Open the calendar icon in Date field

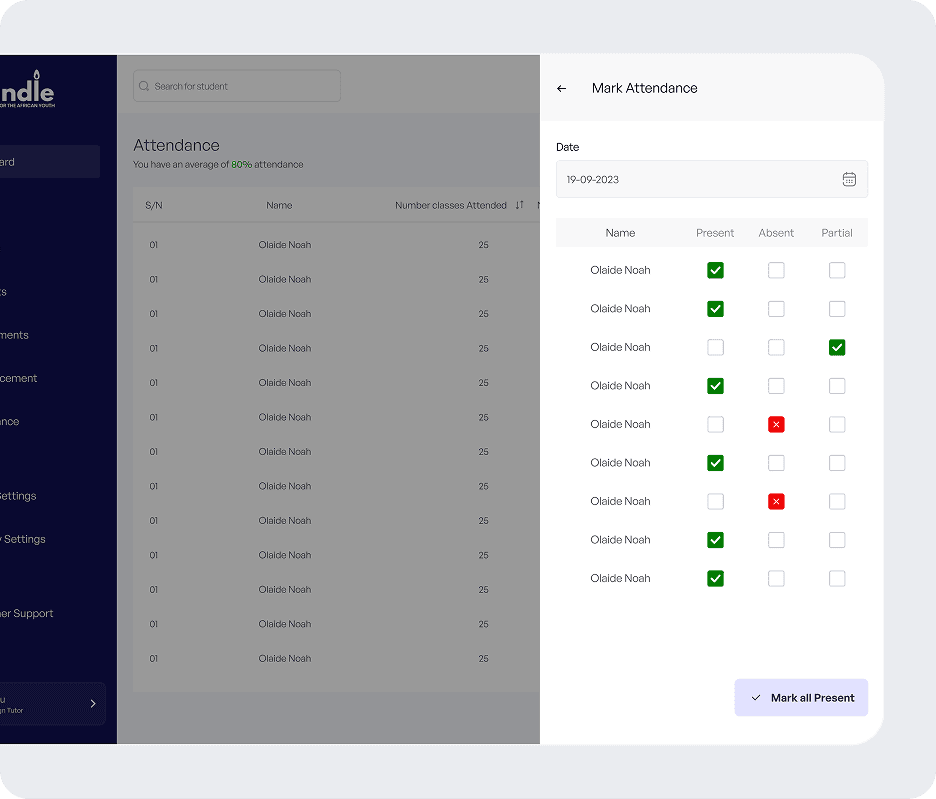pyautogui.click(x=849, y=180)
